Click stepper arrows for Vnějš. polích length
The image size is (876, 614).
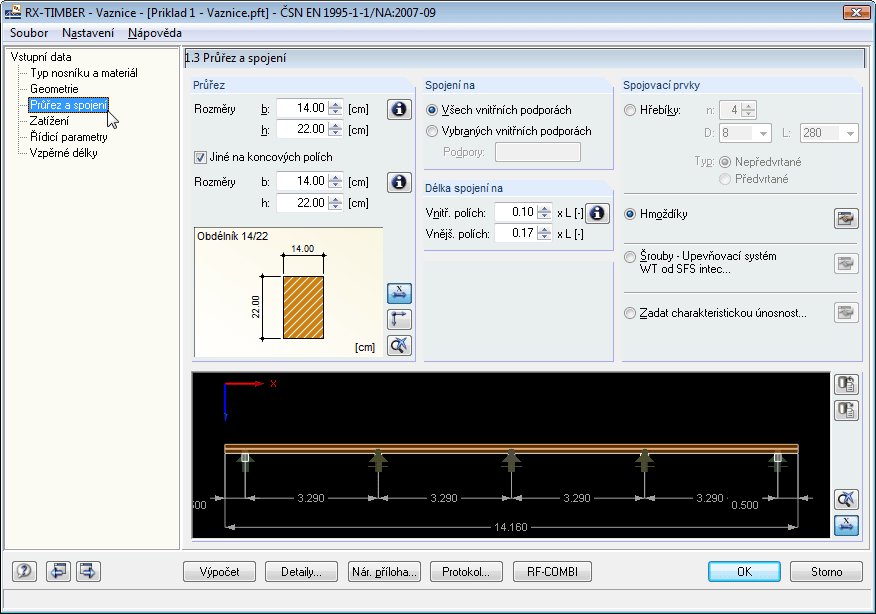pyautogui.click(x=544, y=233)
